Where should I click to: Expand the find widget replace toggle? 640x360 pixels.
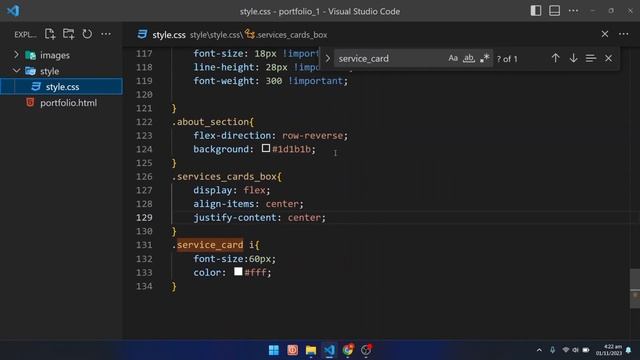(327, 58)
